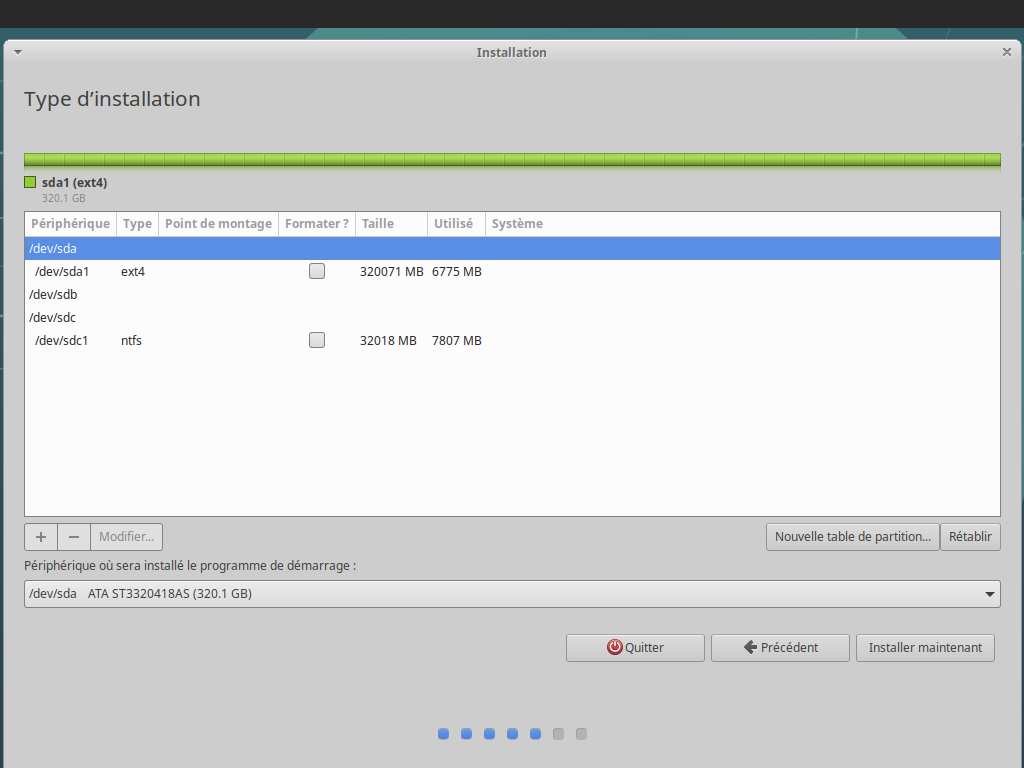1024x768 pixels.
Task: Toggle format checkbox for /dev/sda1
Action: click(x=317, y=271)
